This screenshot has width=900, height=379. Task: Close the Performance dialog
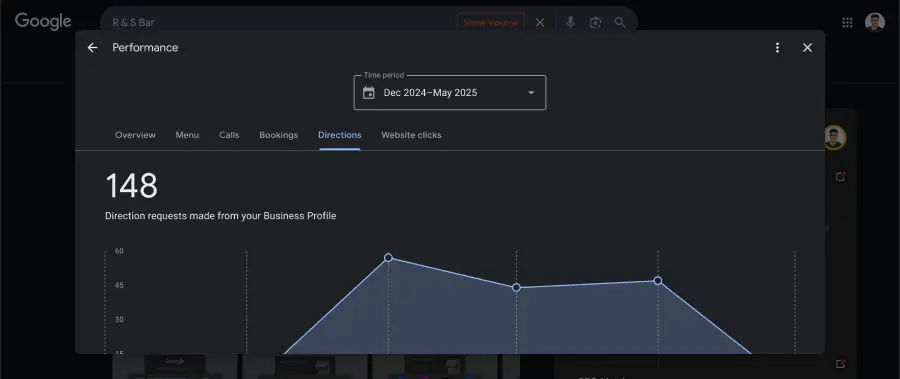tap(807, 48)
